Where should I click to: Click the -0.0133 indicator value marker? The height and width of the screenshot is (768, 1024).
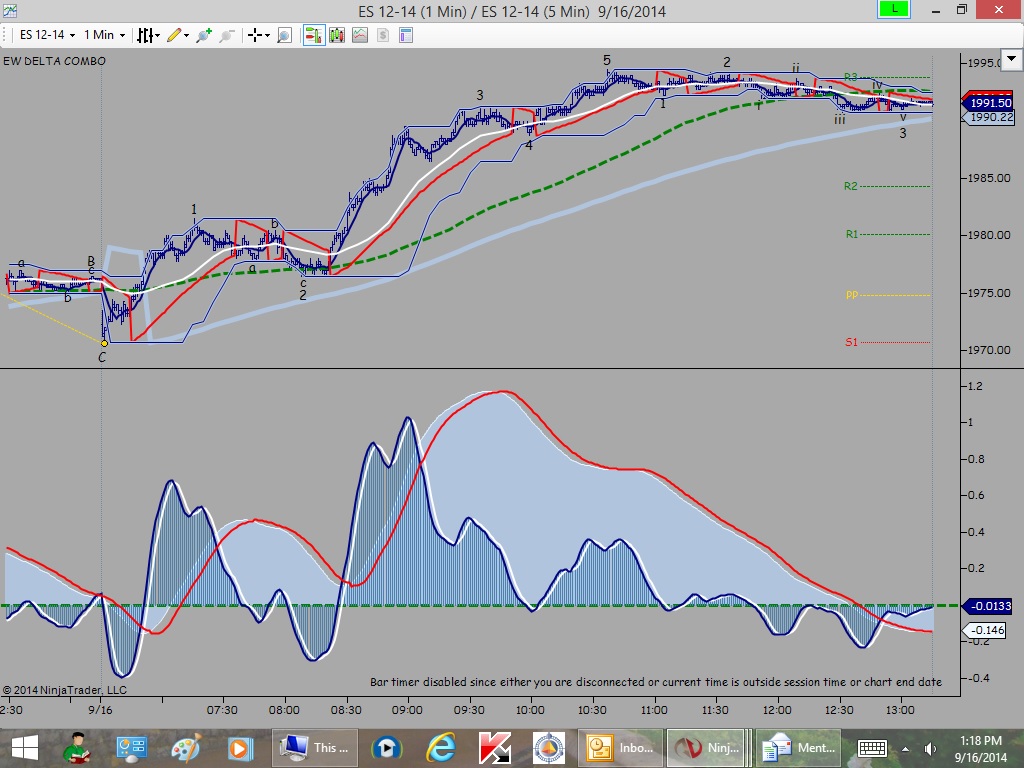click(989, 606)
